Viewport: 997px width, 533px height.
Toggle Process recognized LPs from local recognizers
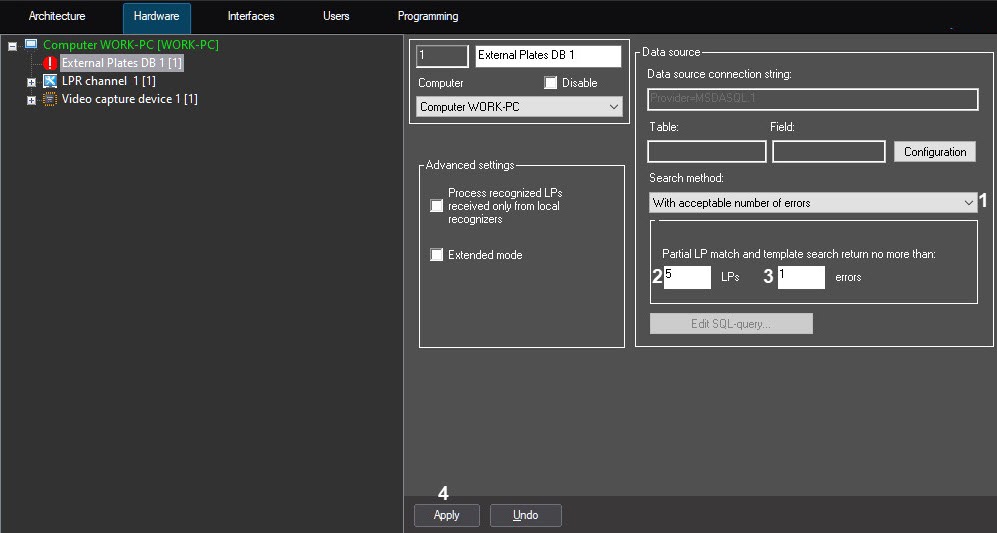(x=436, y=206)
